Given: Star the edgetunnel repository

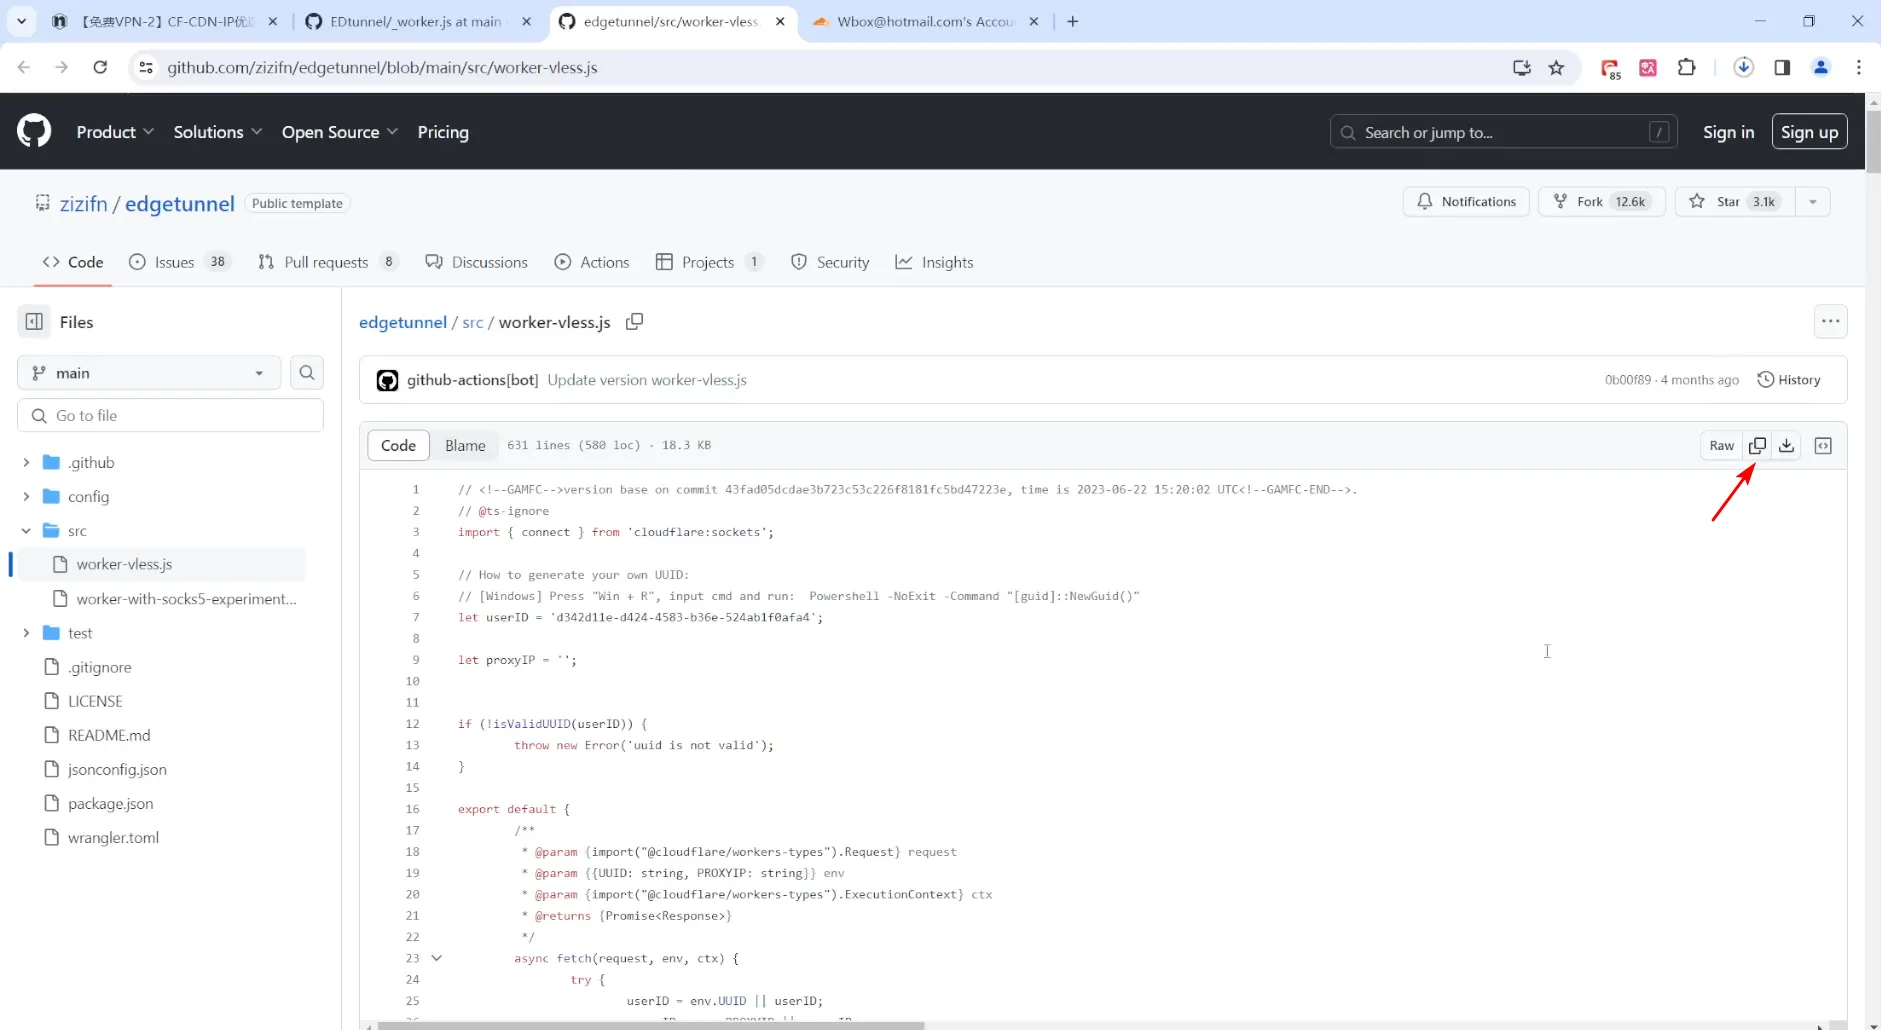Looking at the screenshot, I should point(1736,202).
